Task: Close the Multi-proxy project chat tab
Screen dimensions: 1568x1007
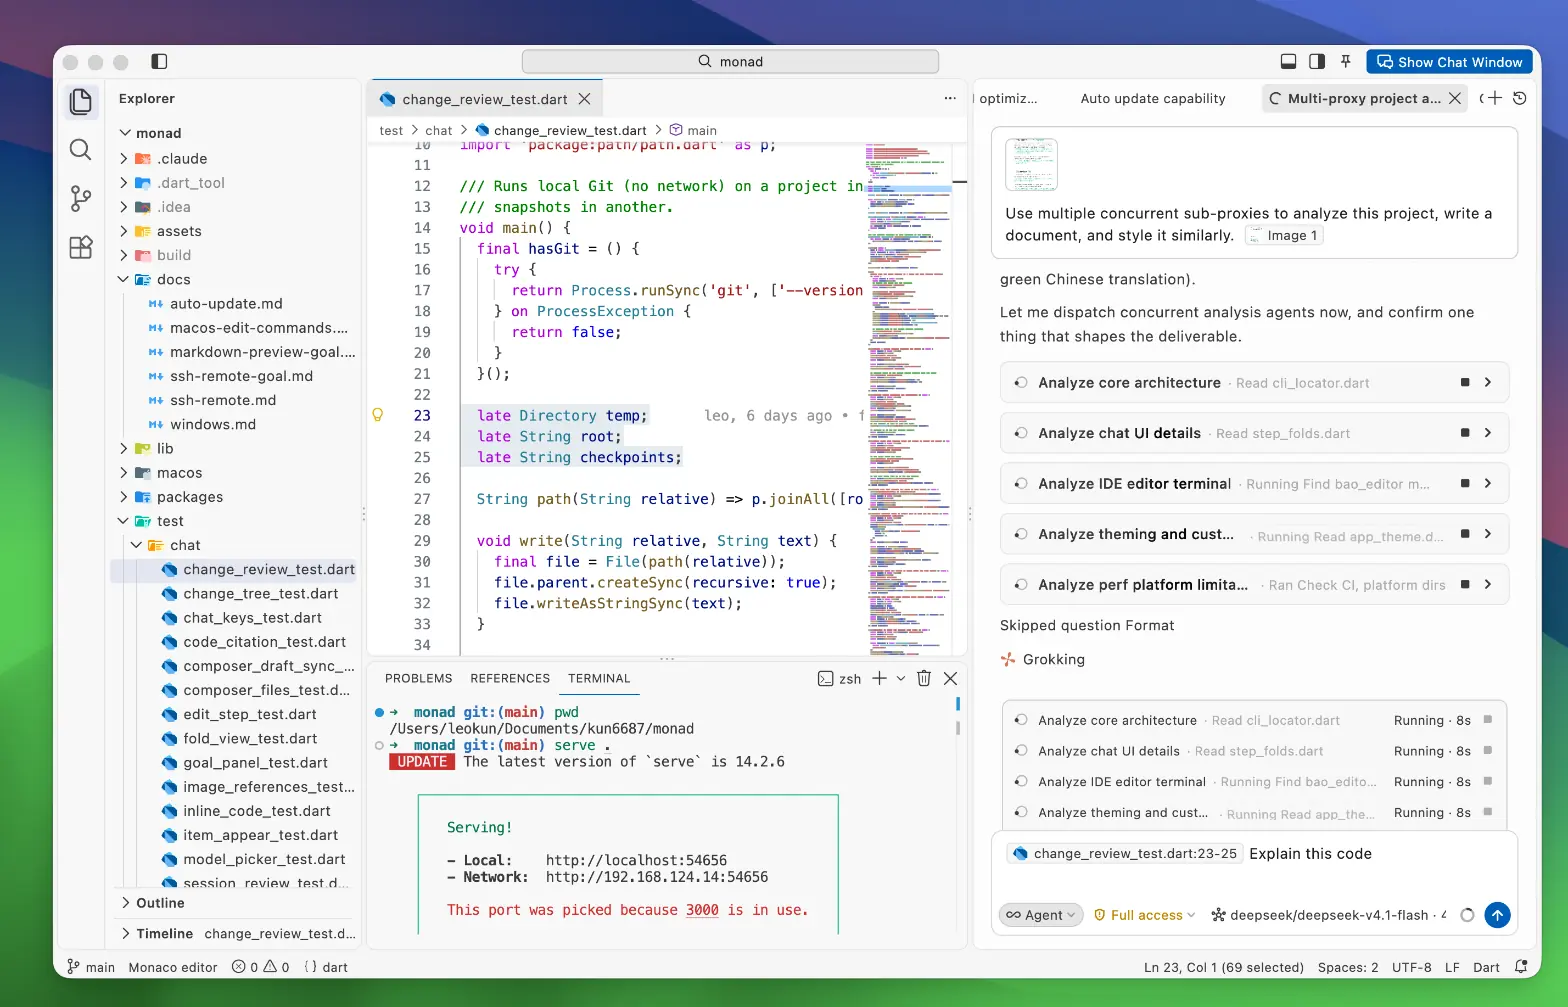Action: [x=1455, y=98]
